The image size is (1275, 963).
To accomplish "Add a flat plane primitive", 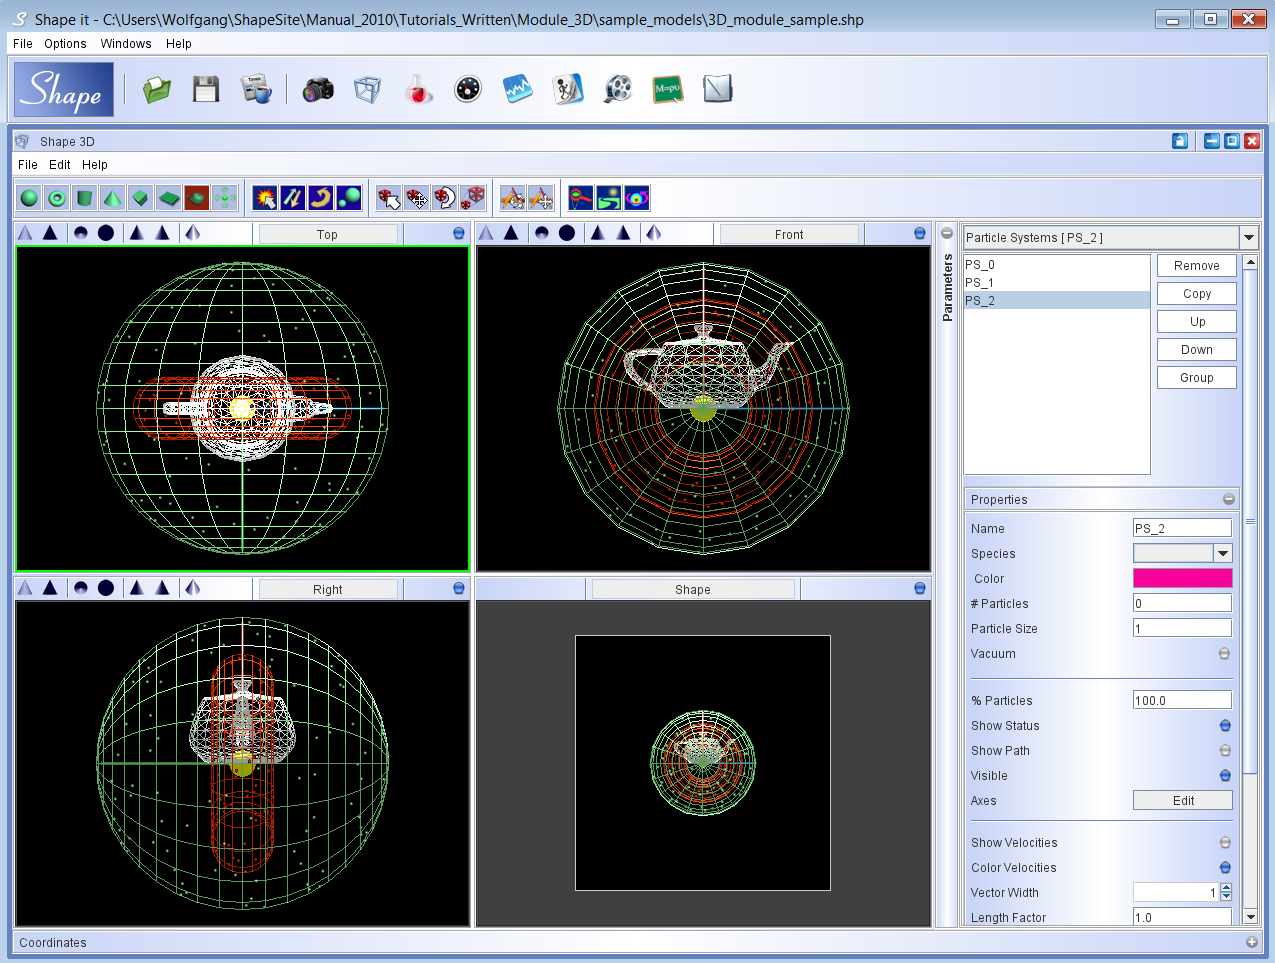I will 169,198.
